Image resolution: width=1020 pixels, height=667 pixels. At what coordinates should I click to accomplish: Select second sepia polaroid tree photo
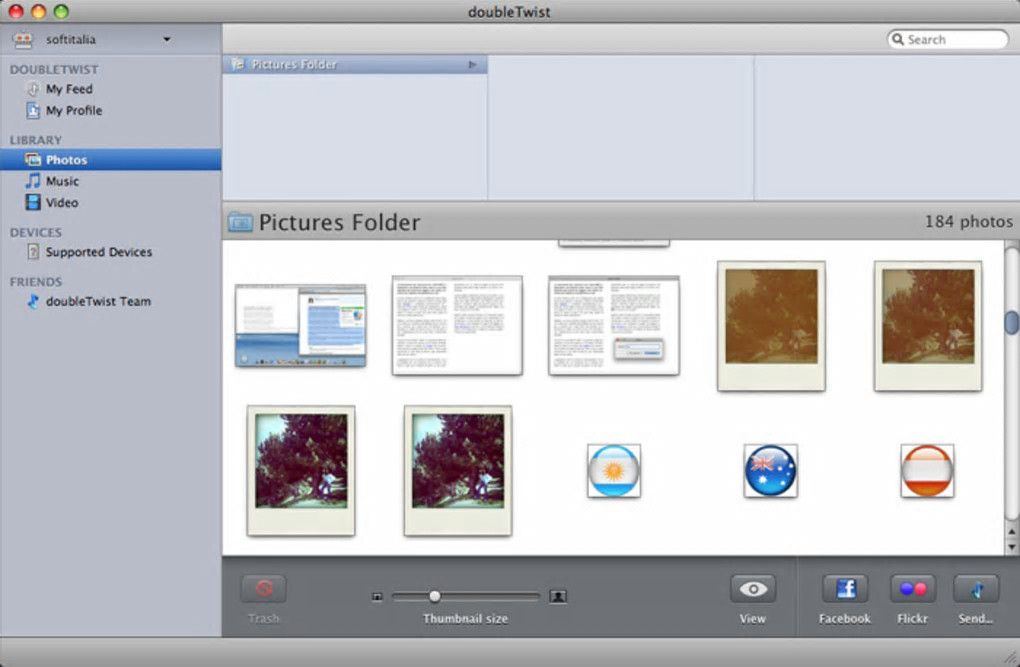point(928,326)
